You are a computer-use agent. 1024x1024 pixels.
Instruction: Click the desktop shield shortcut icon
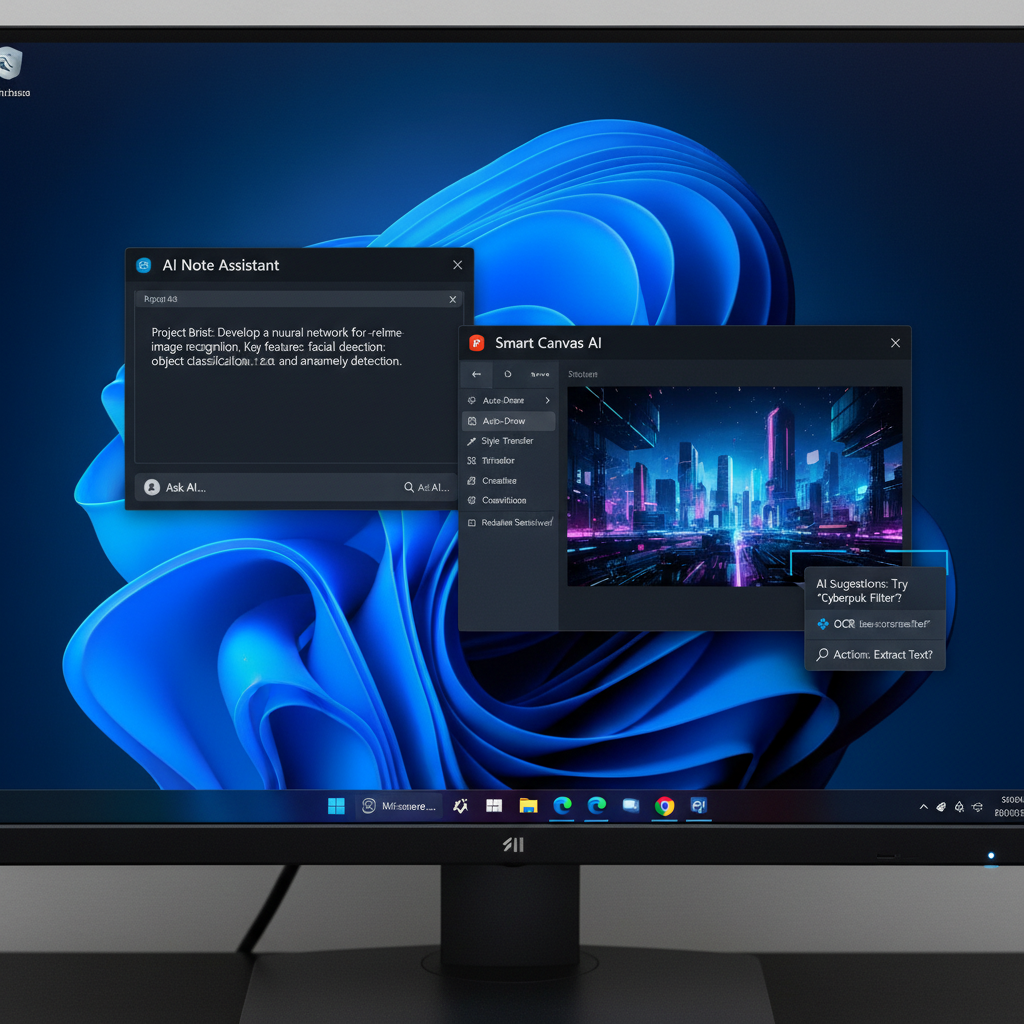pyautogui.click(x=11, y=63)
